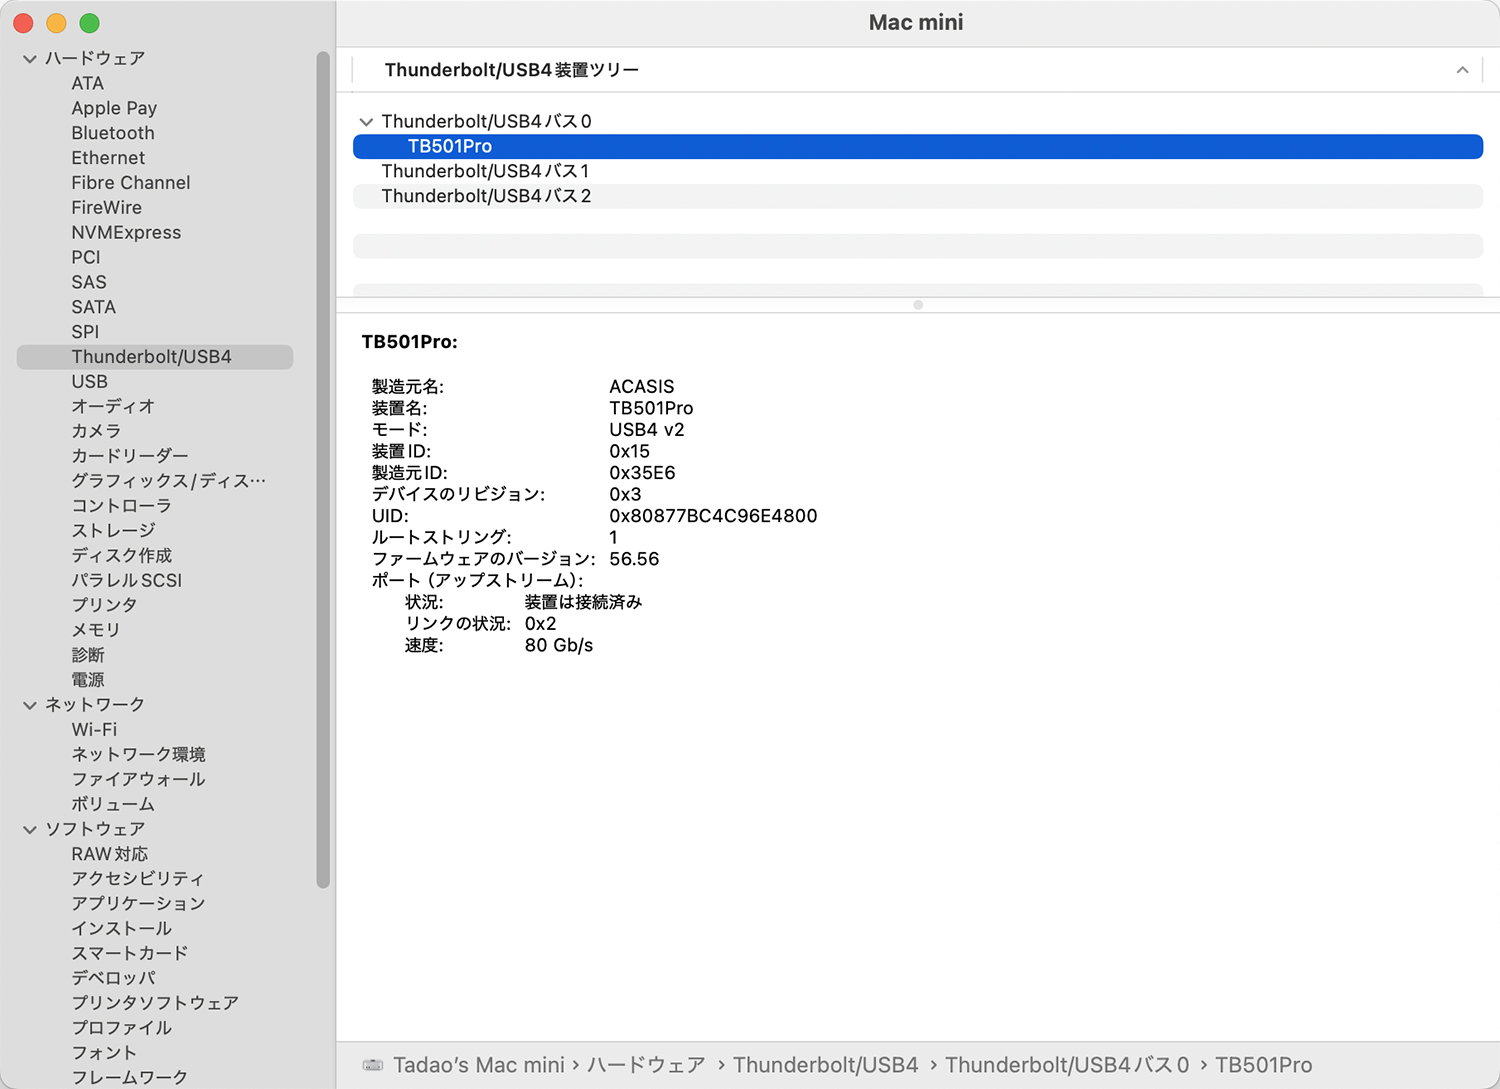Image resolution: width=1500 pixels, height=1089 pixels.
Task: Open ファイアウォール in the sidebar
Action: (x=138, y=779)
